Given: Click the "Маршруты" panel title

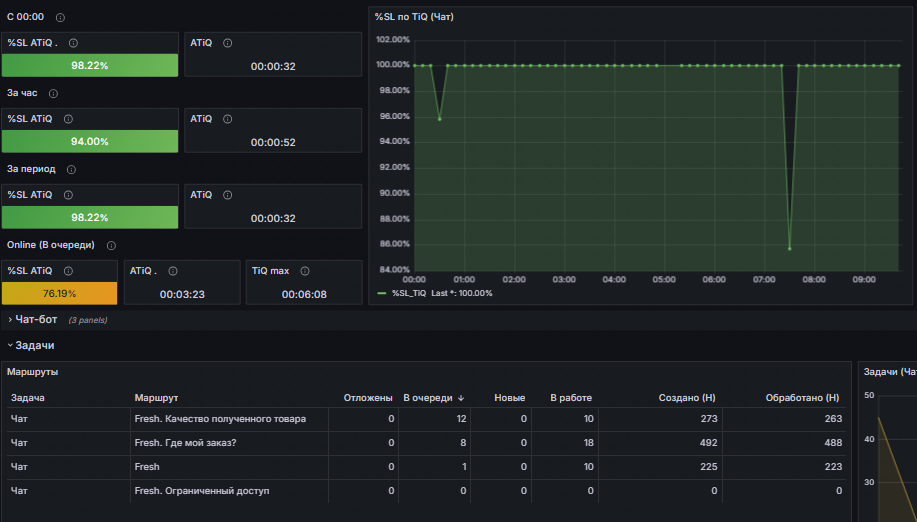Looking at the screenshot, I should [33, 371].
